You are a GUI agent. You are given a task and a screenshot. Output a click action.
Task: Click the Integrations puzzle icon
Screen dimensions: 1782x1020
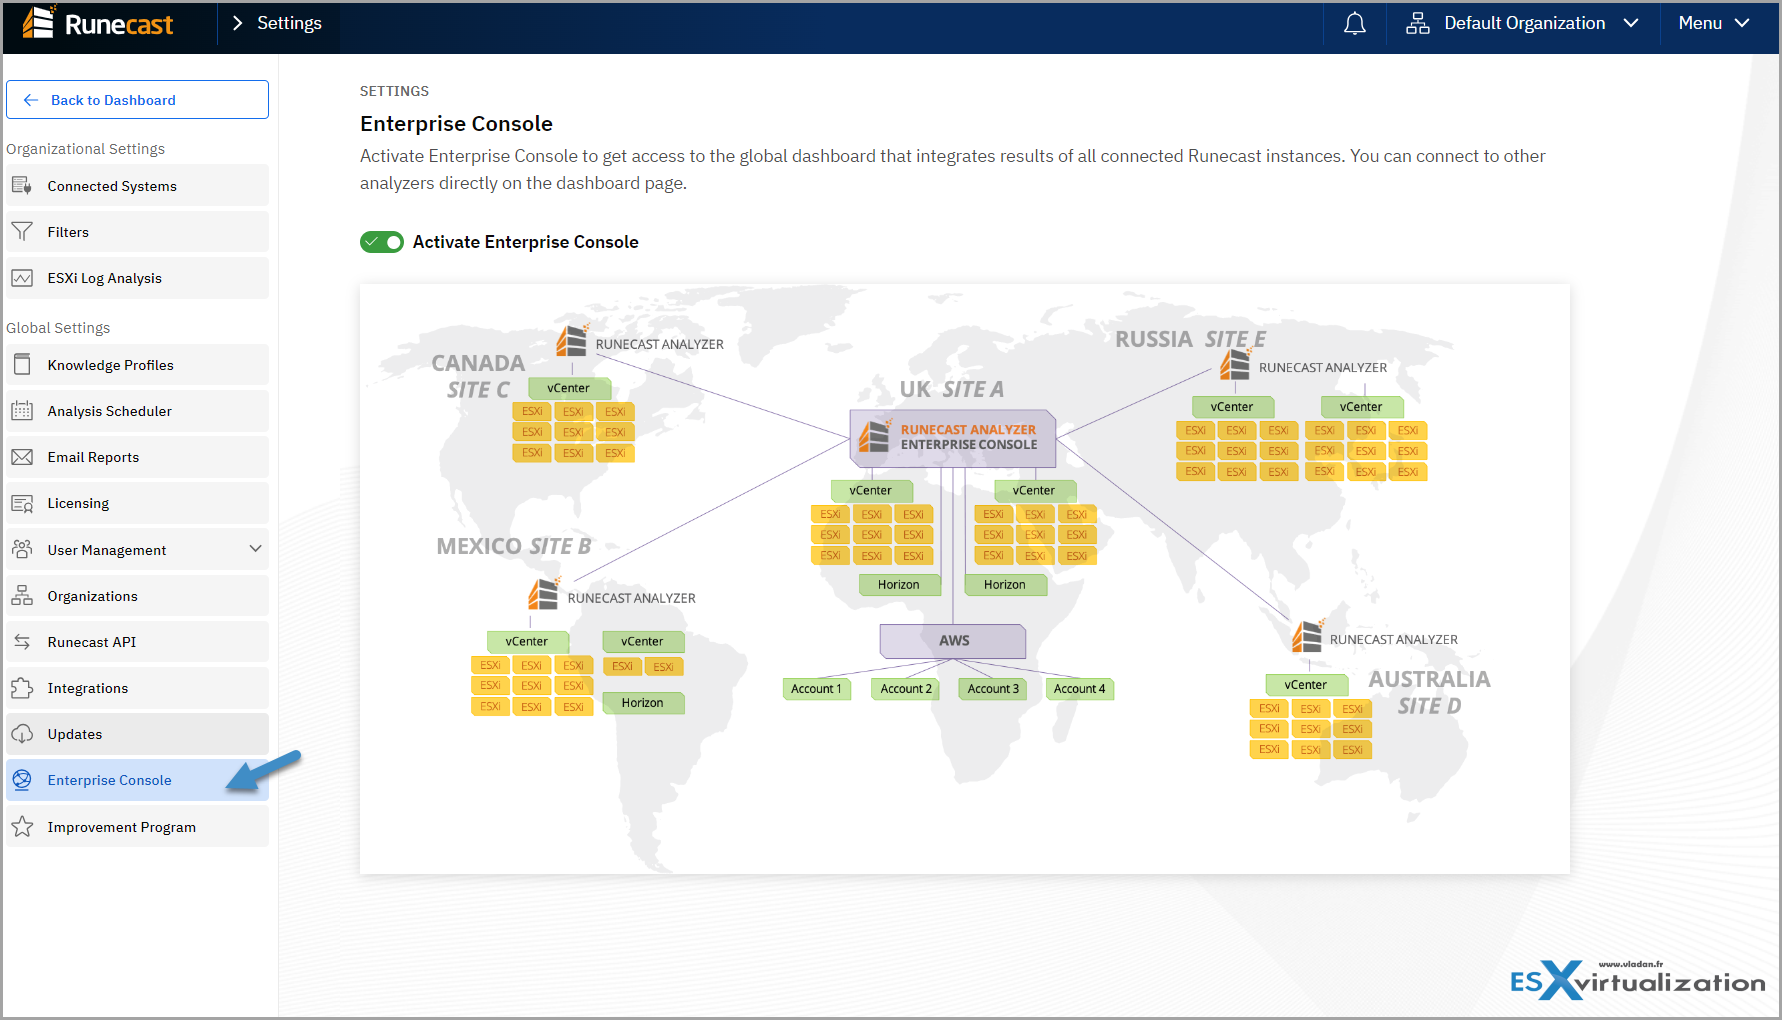coord(22,688)
